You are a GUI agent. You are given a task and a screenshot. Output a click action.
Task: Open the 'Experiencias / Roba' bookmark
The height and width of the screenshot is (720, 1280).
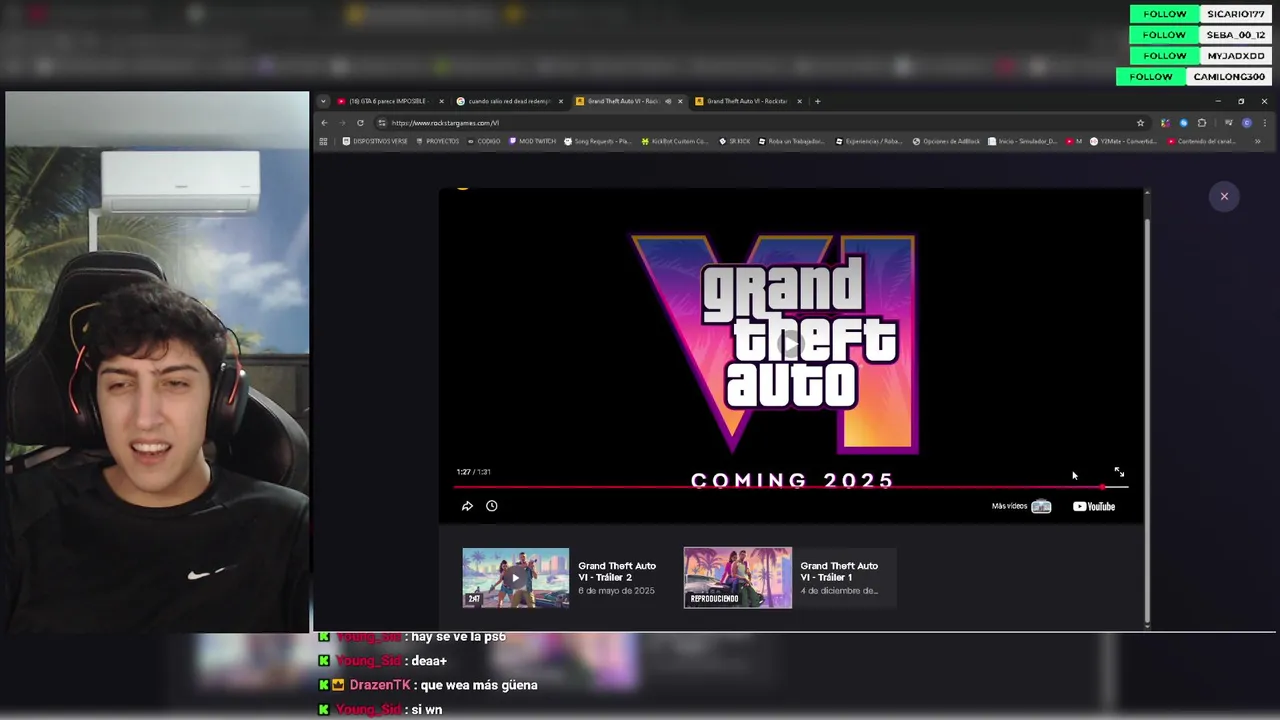[x=870, y=141]
